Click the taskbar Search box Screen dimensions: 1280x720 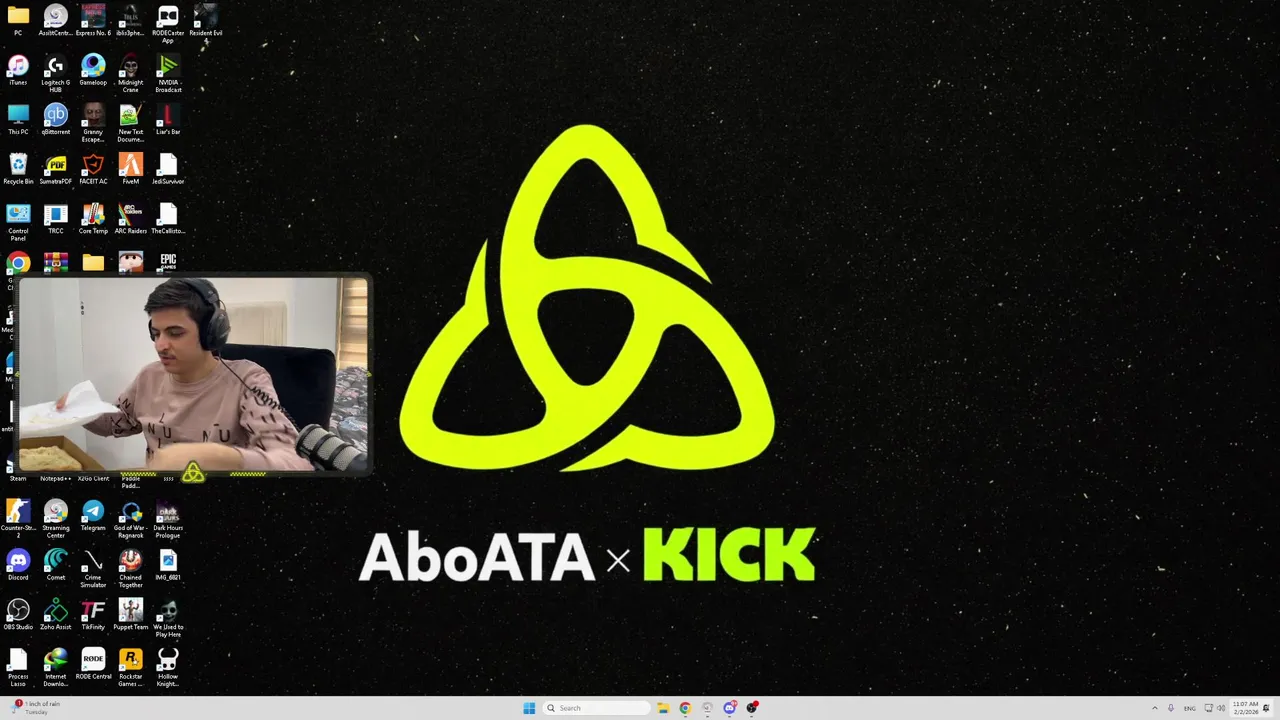click(x=597, y=708)
